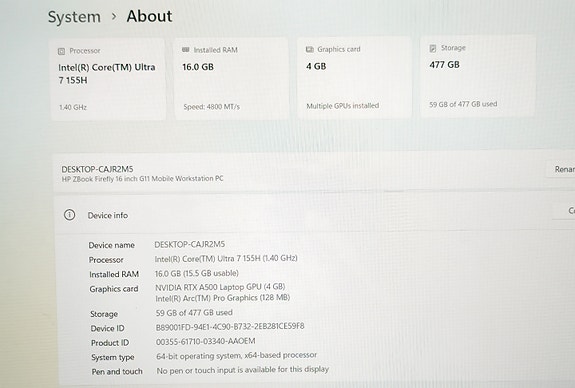Select 'Intel(R) Arc(TM) Pro Graphics (128 MB)'
575x388 pixels.
[223, 298]
